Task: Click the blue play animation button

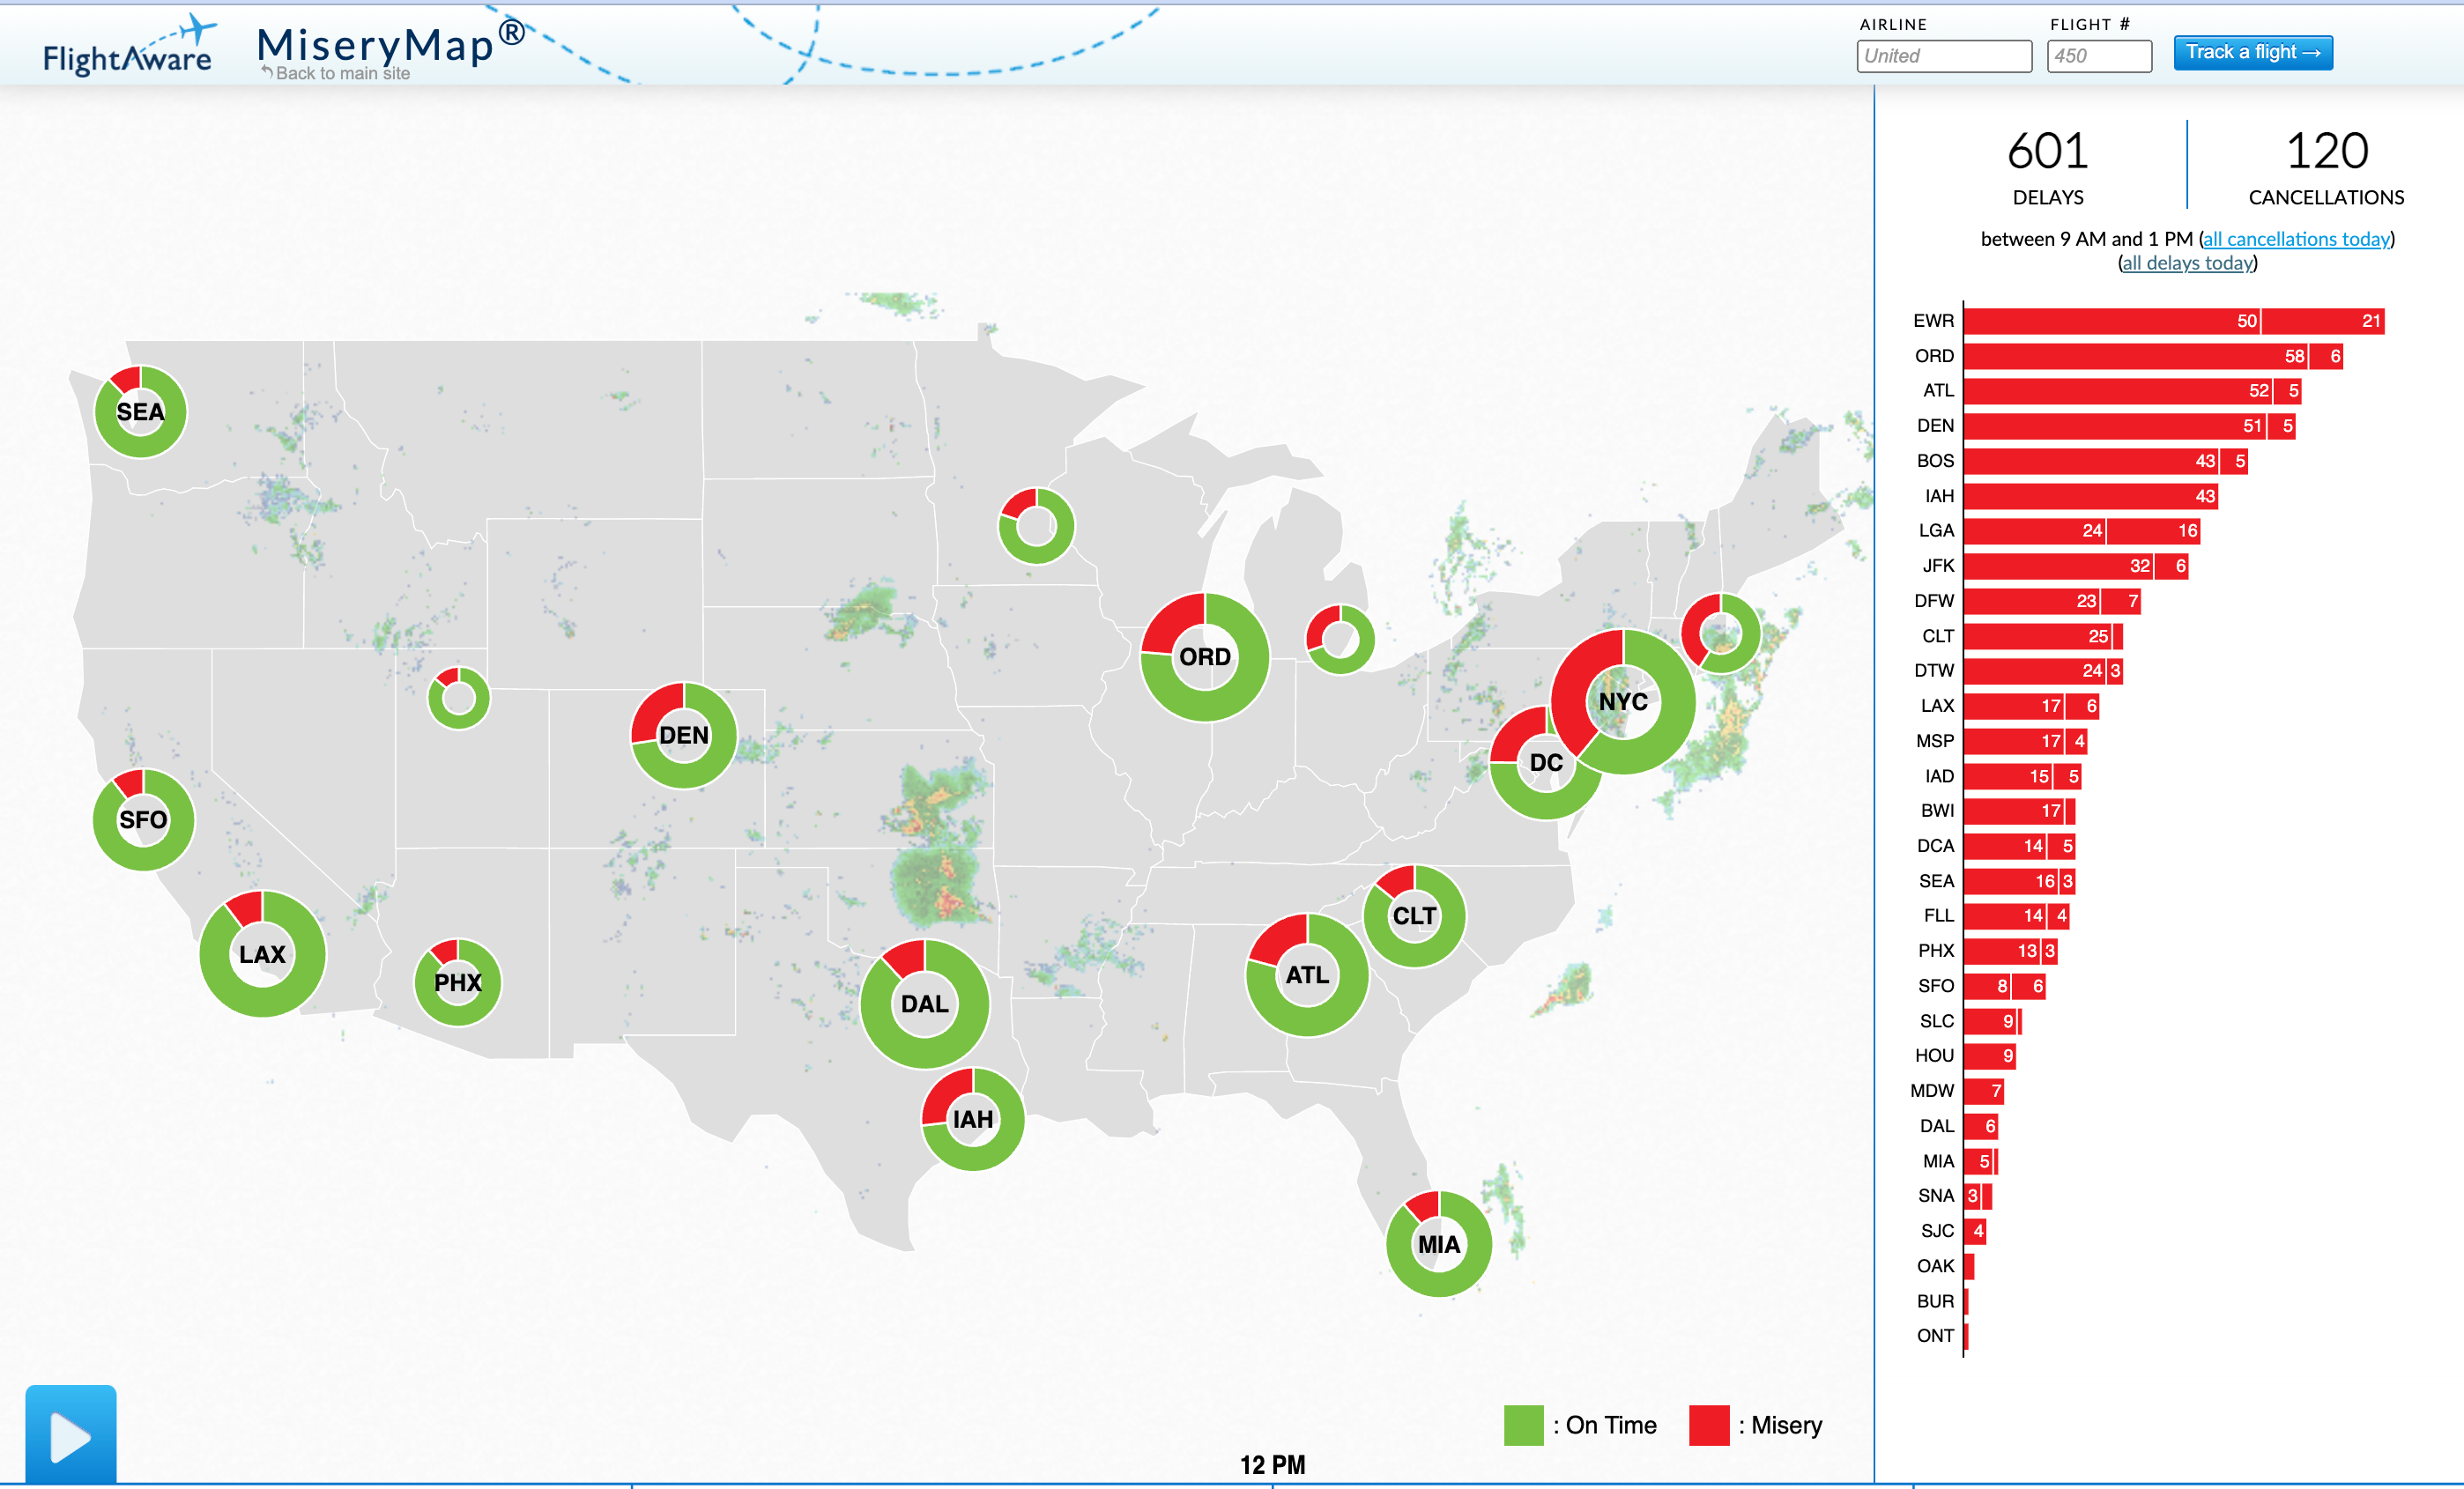Action: coord(70,1434)
